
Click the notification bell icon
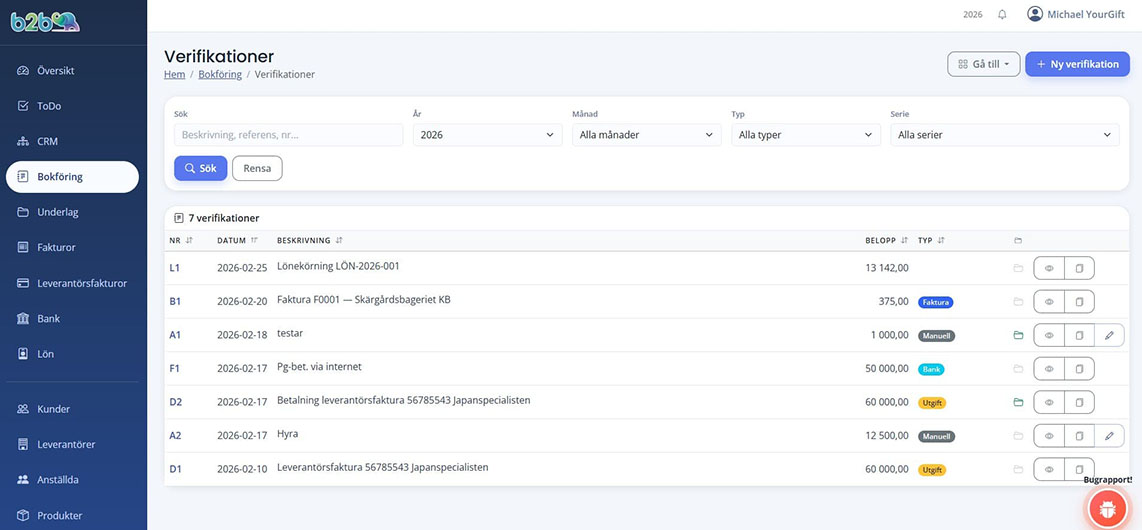(x=1002, y=14)
